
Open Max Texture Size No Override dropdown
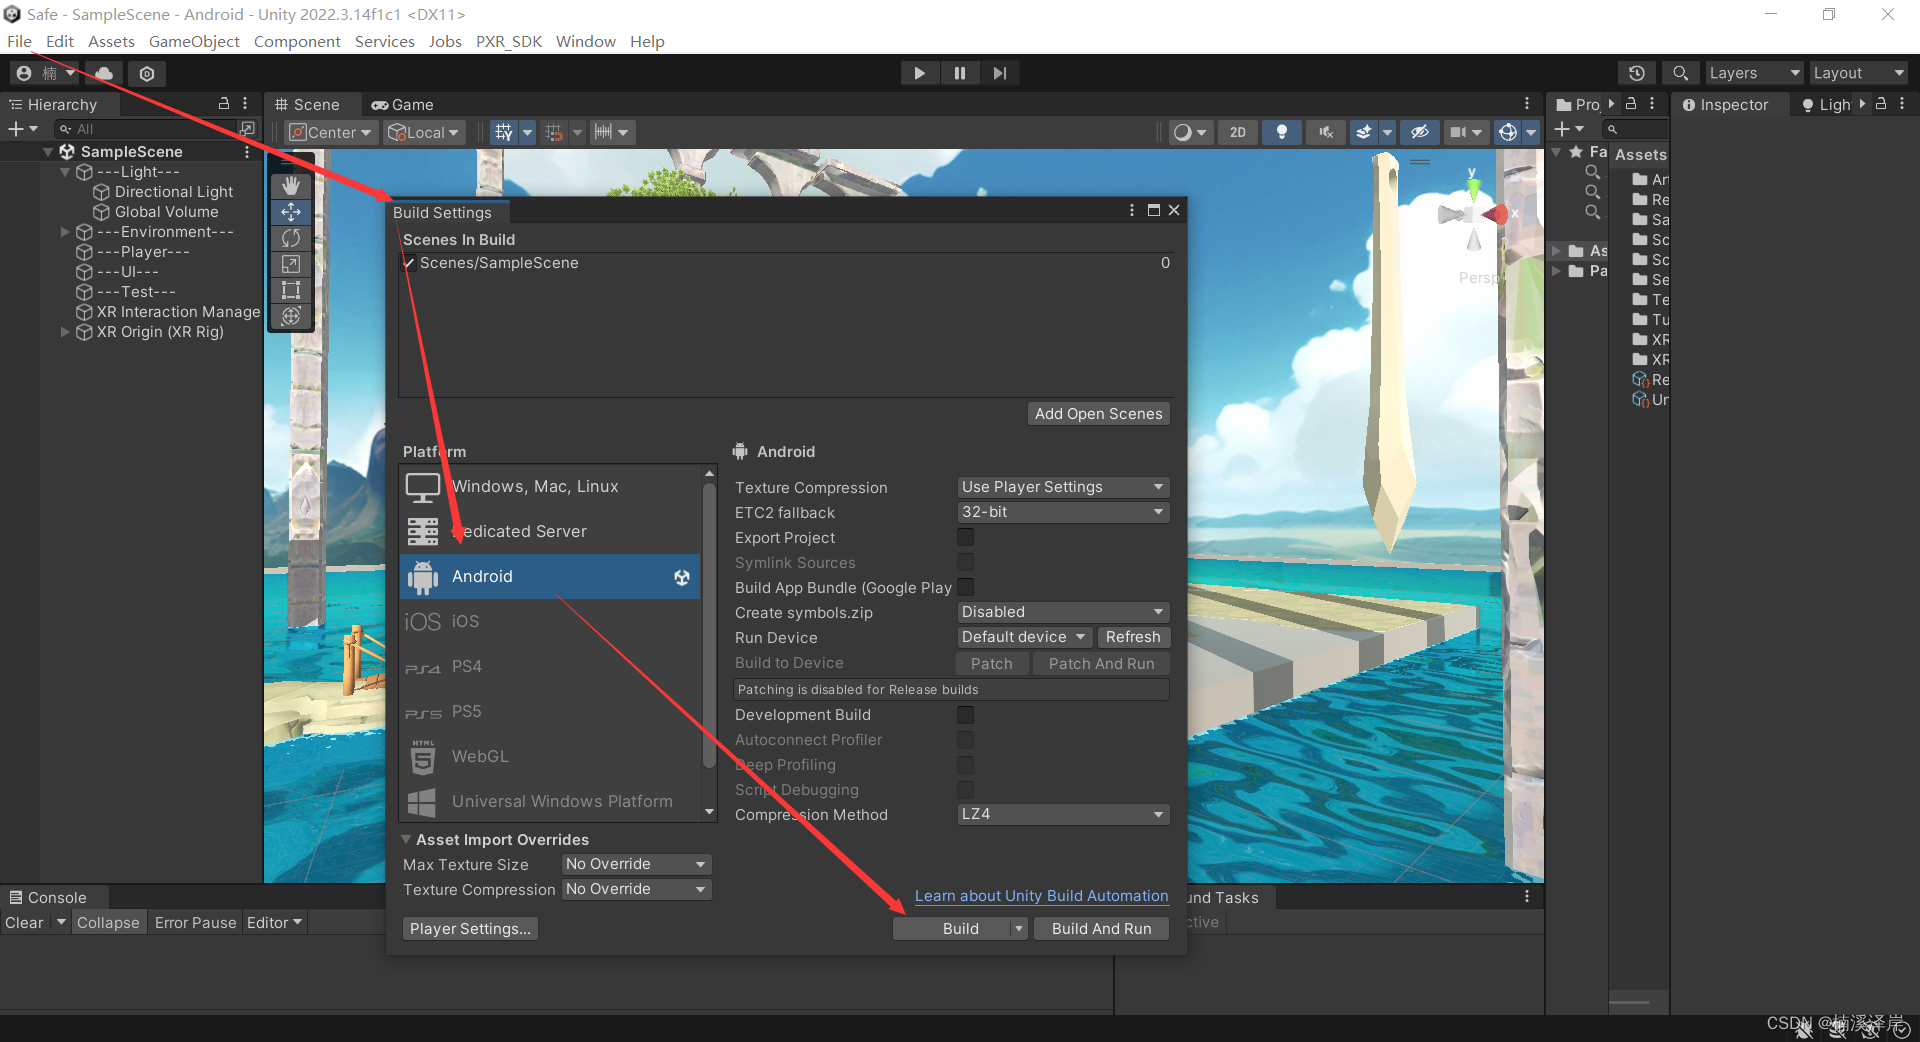point(636,864)
